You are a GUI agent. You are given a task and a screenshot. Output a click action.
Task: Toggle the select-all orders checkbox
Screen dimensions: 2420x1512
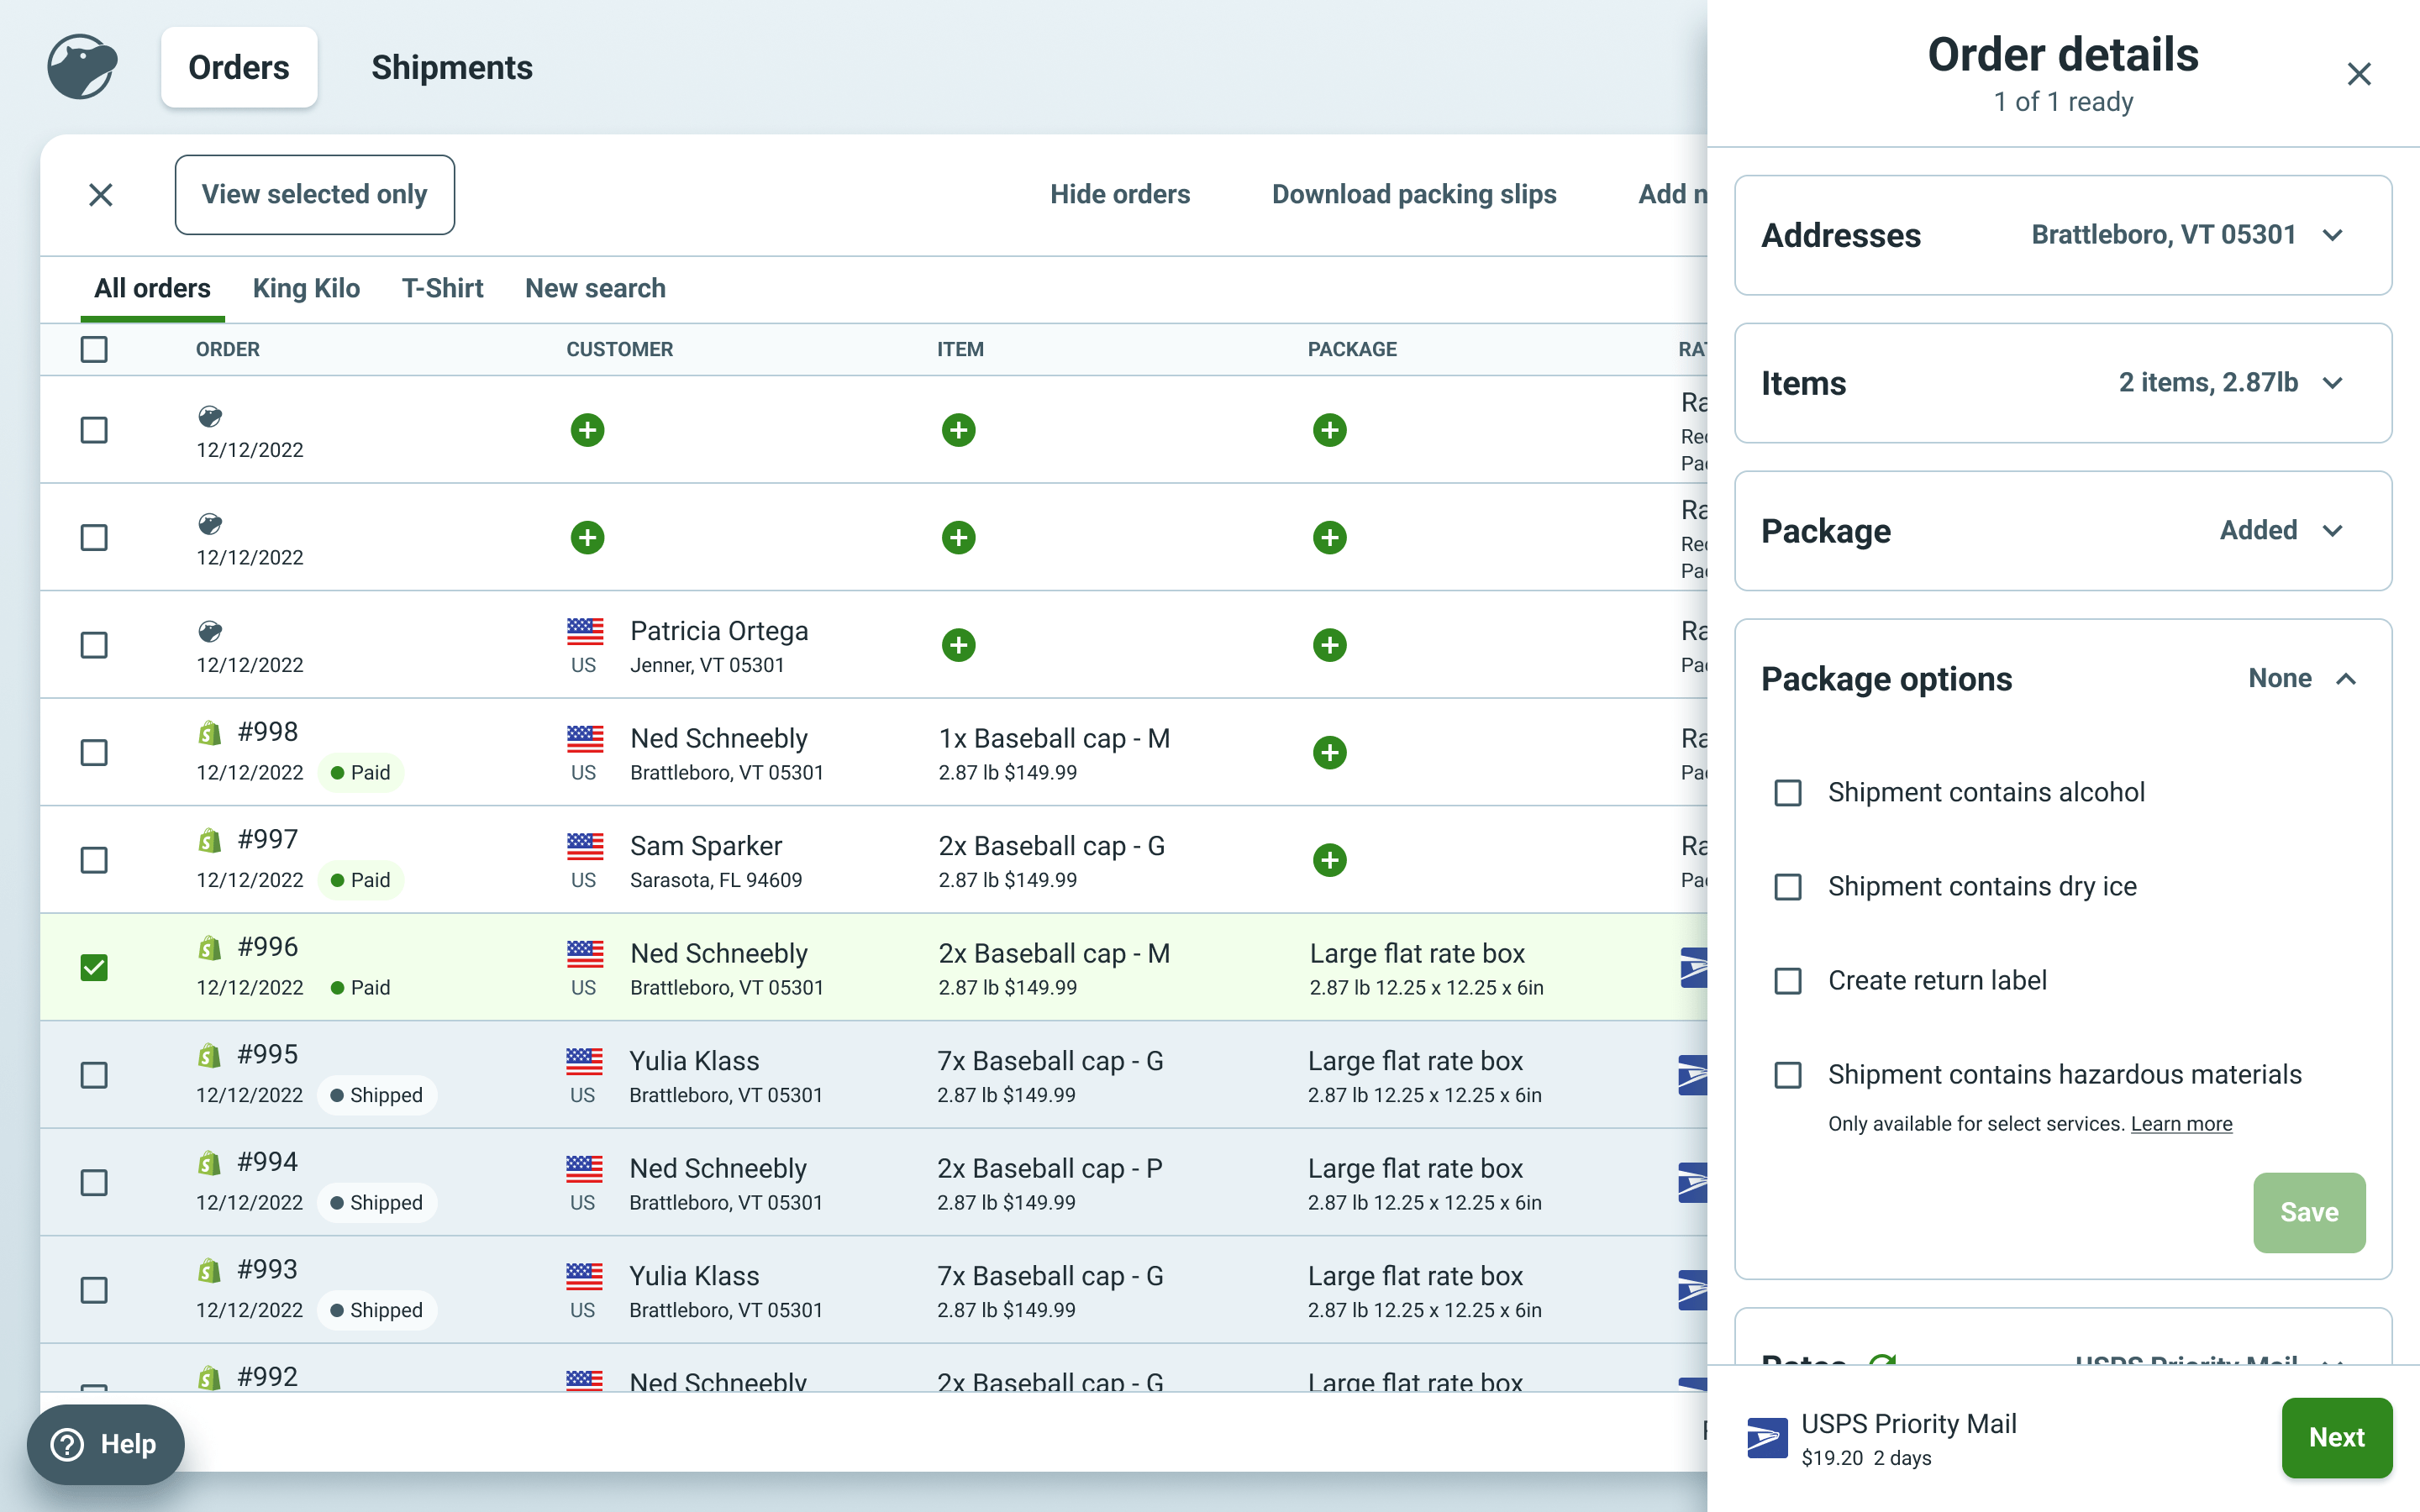pyautogui.click(x=94, y=349)
